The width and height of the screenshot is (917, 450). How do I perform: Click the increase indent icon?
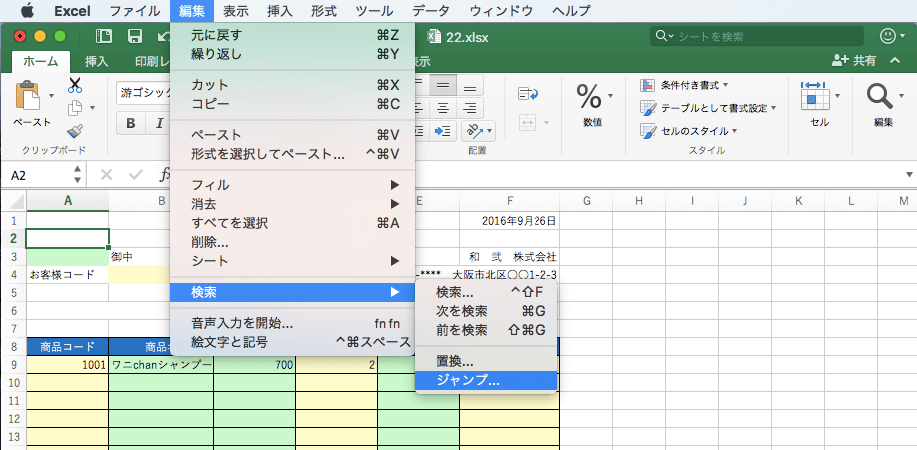click(442, 131)
